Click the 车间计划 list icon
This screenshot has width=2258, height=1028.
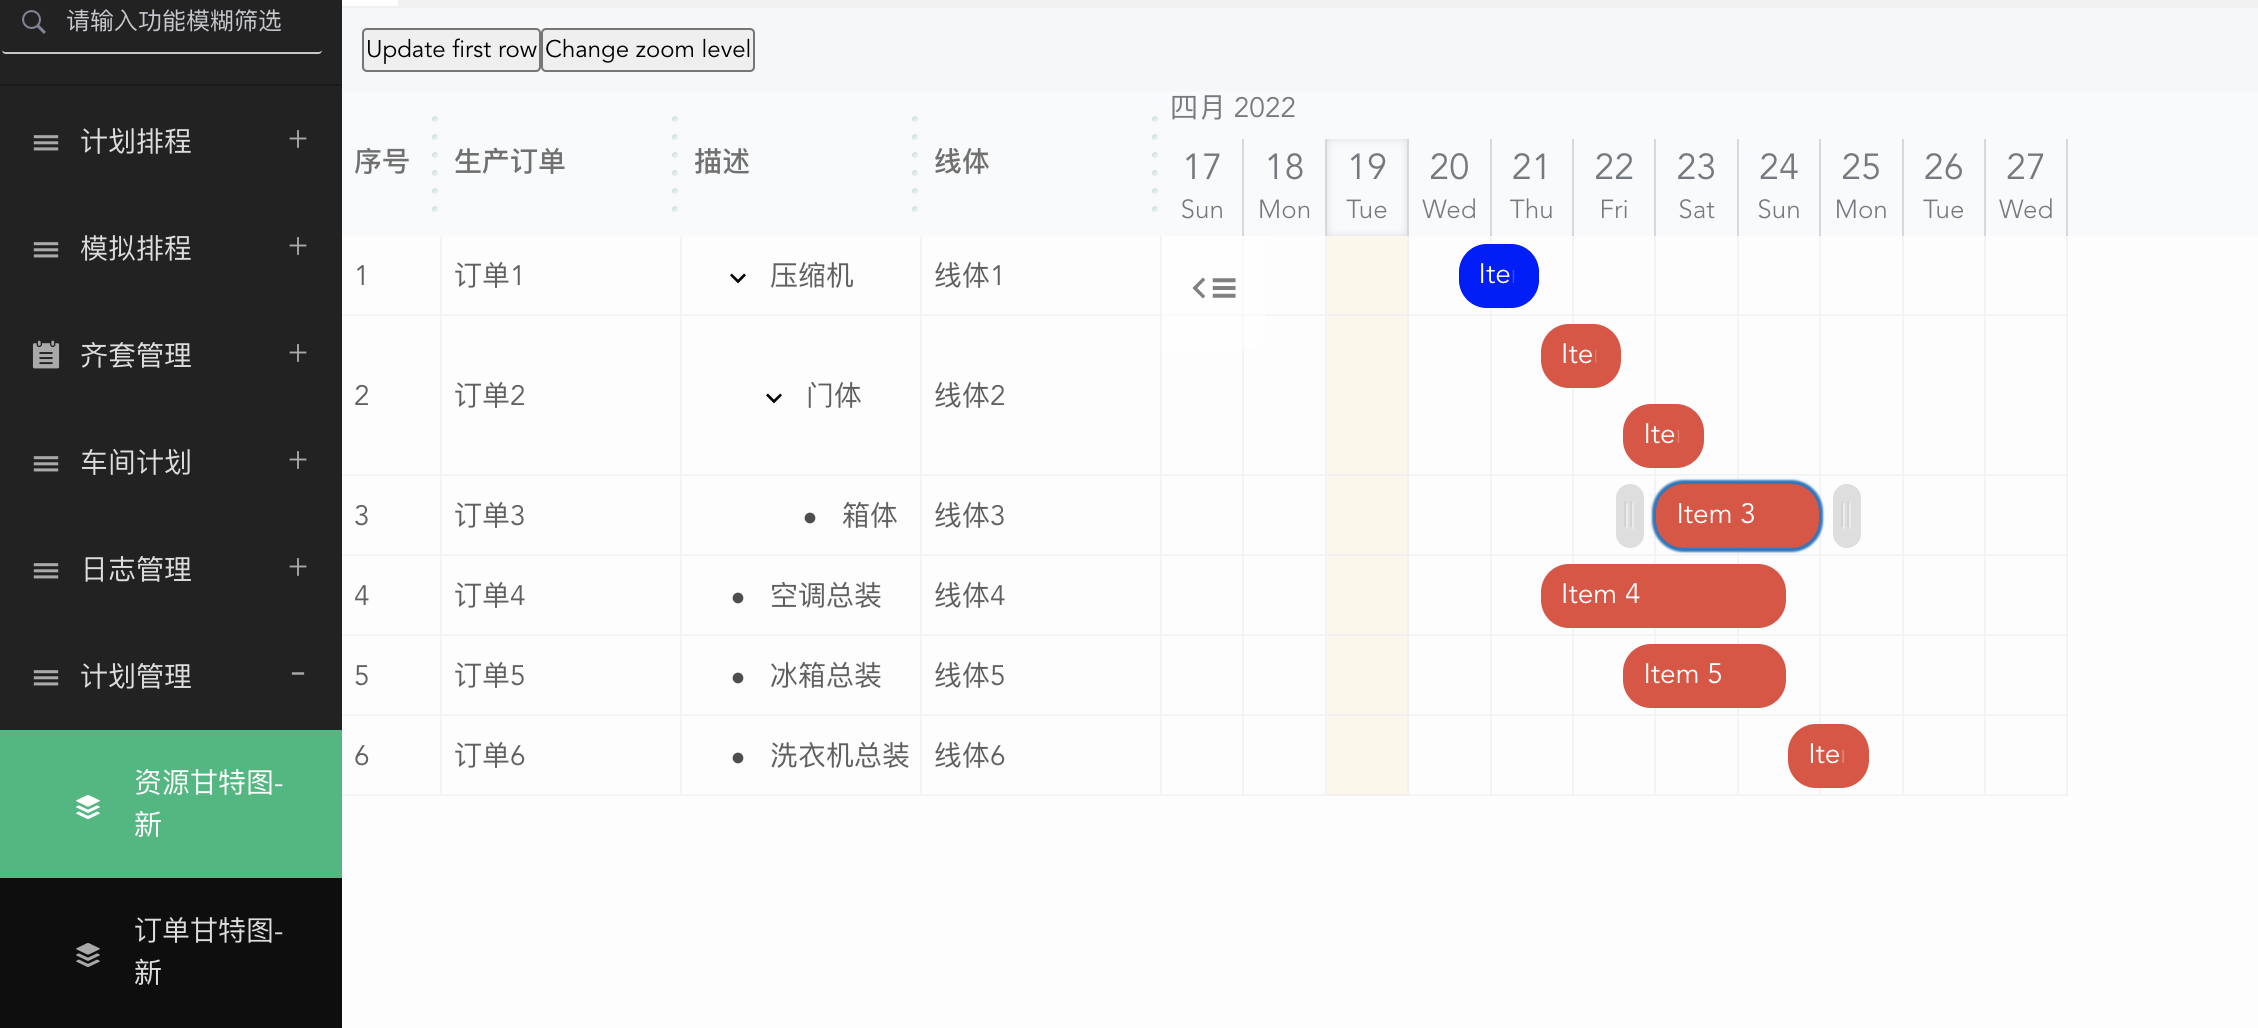(x=45, y=462)
